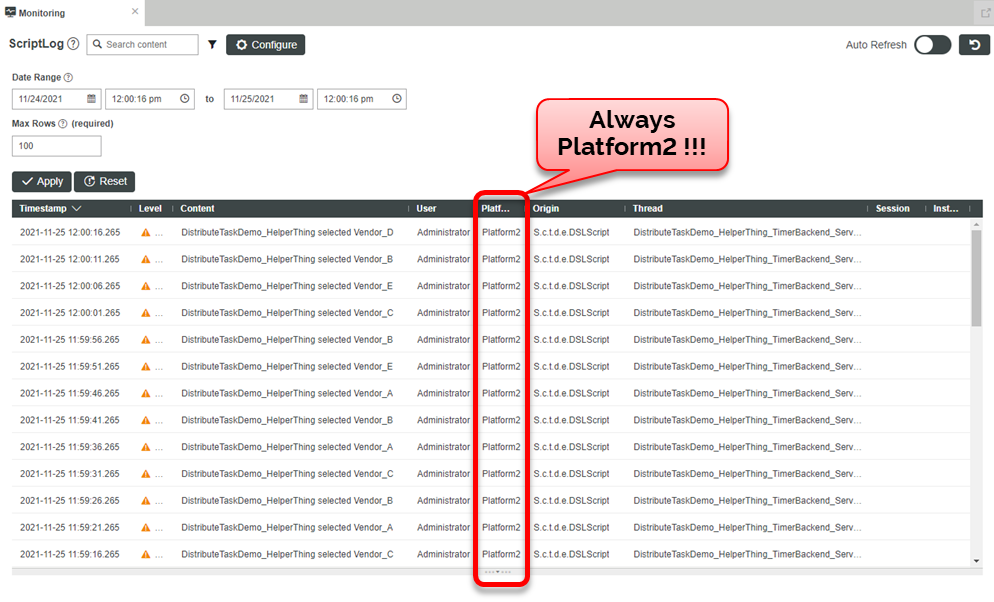
Task: Click warning icon on 12:00:11.265 row
Action: pos(146,259)
